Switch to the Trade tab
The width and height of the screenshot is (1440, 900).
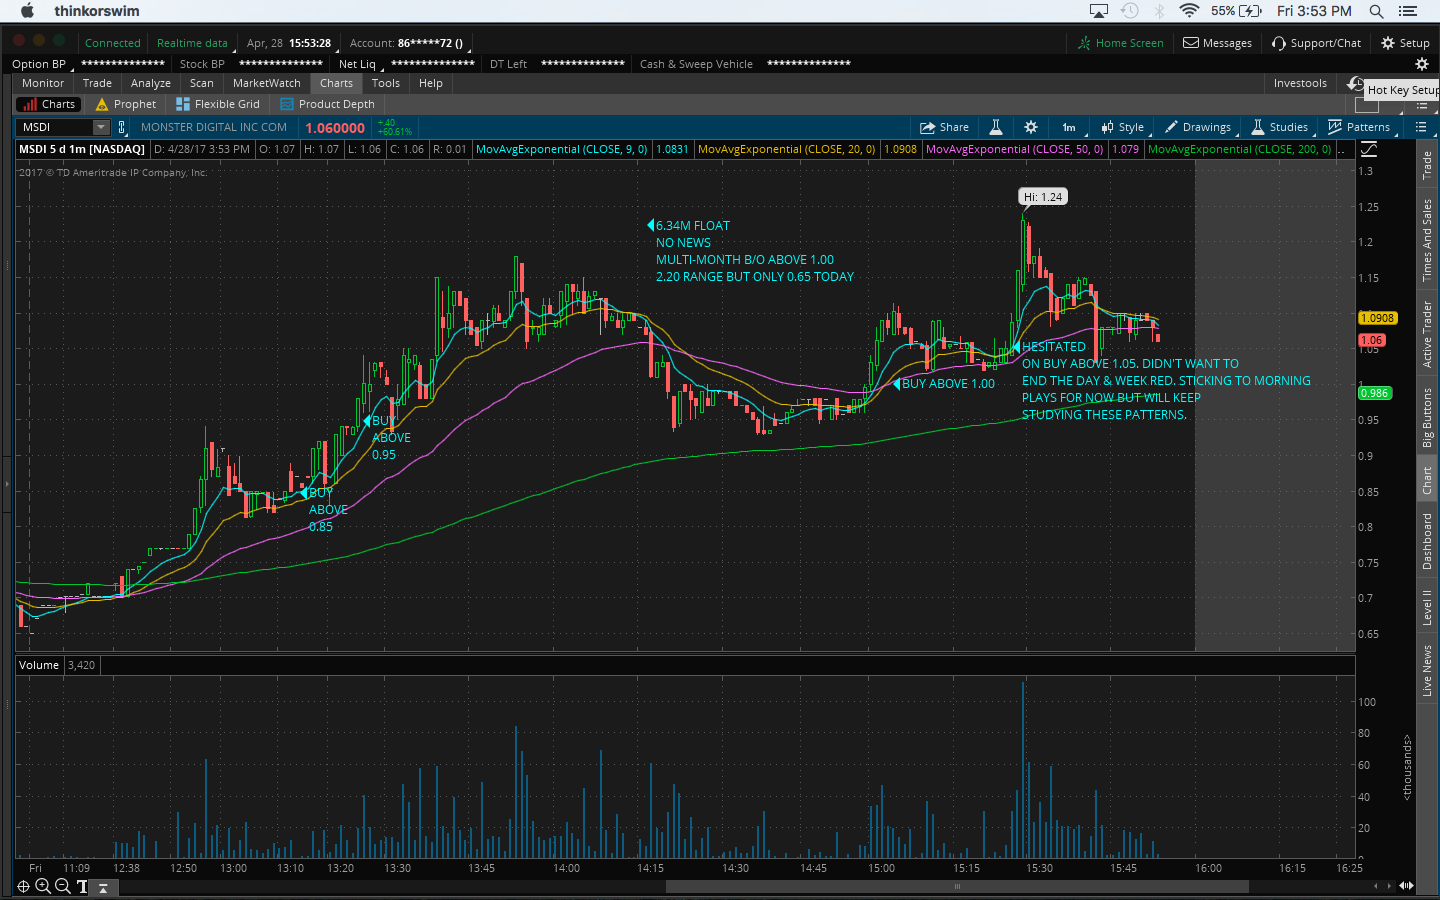(97, 83)
